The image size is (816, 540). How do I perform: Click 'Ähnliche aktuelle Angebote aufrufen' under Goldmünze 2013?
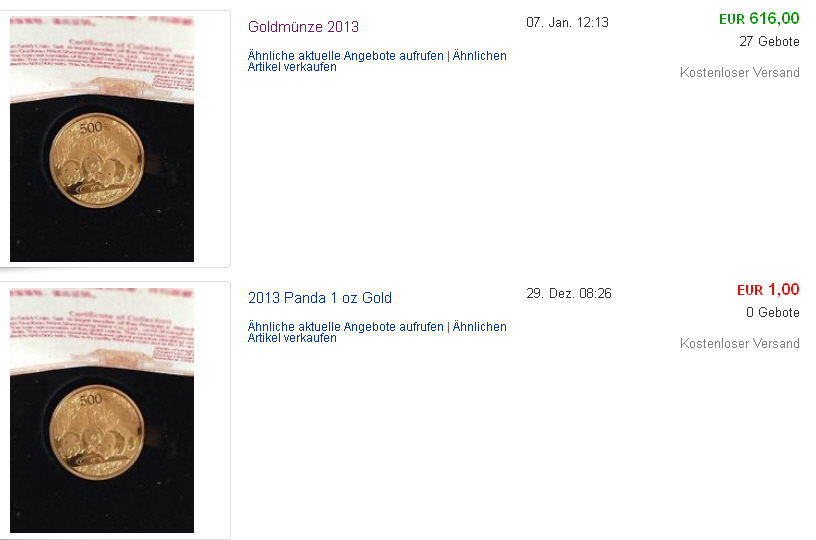[x=346, y=56]
